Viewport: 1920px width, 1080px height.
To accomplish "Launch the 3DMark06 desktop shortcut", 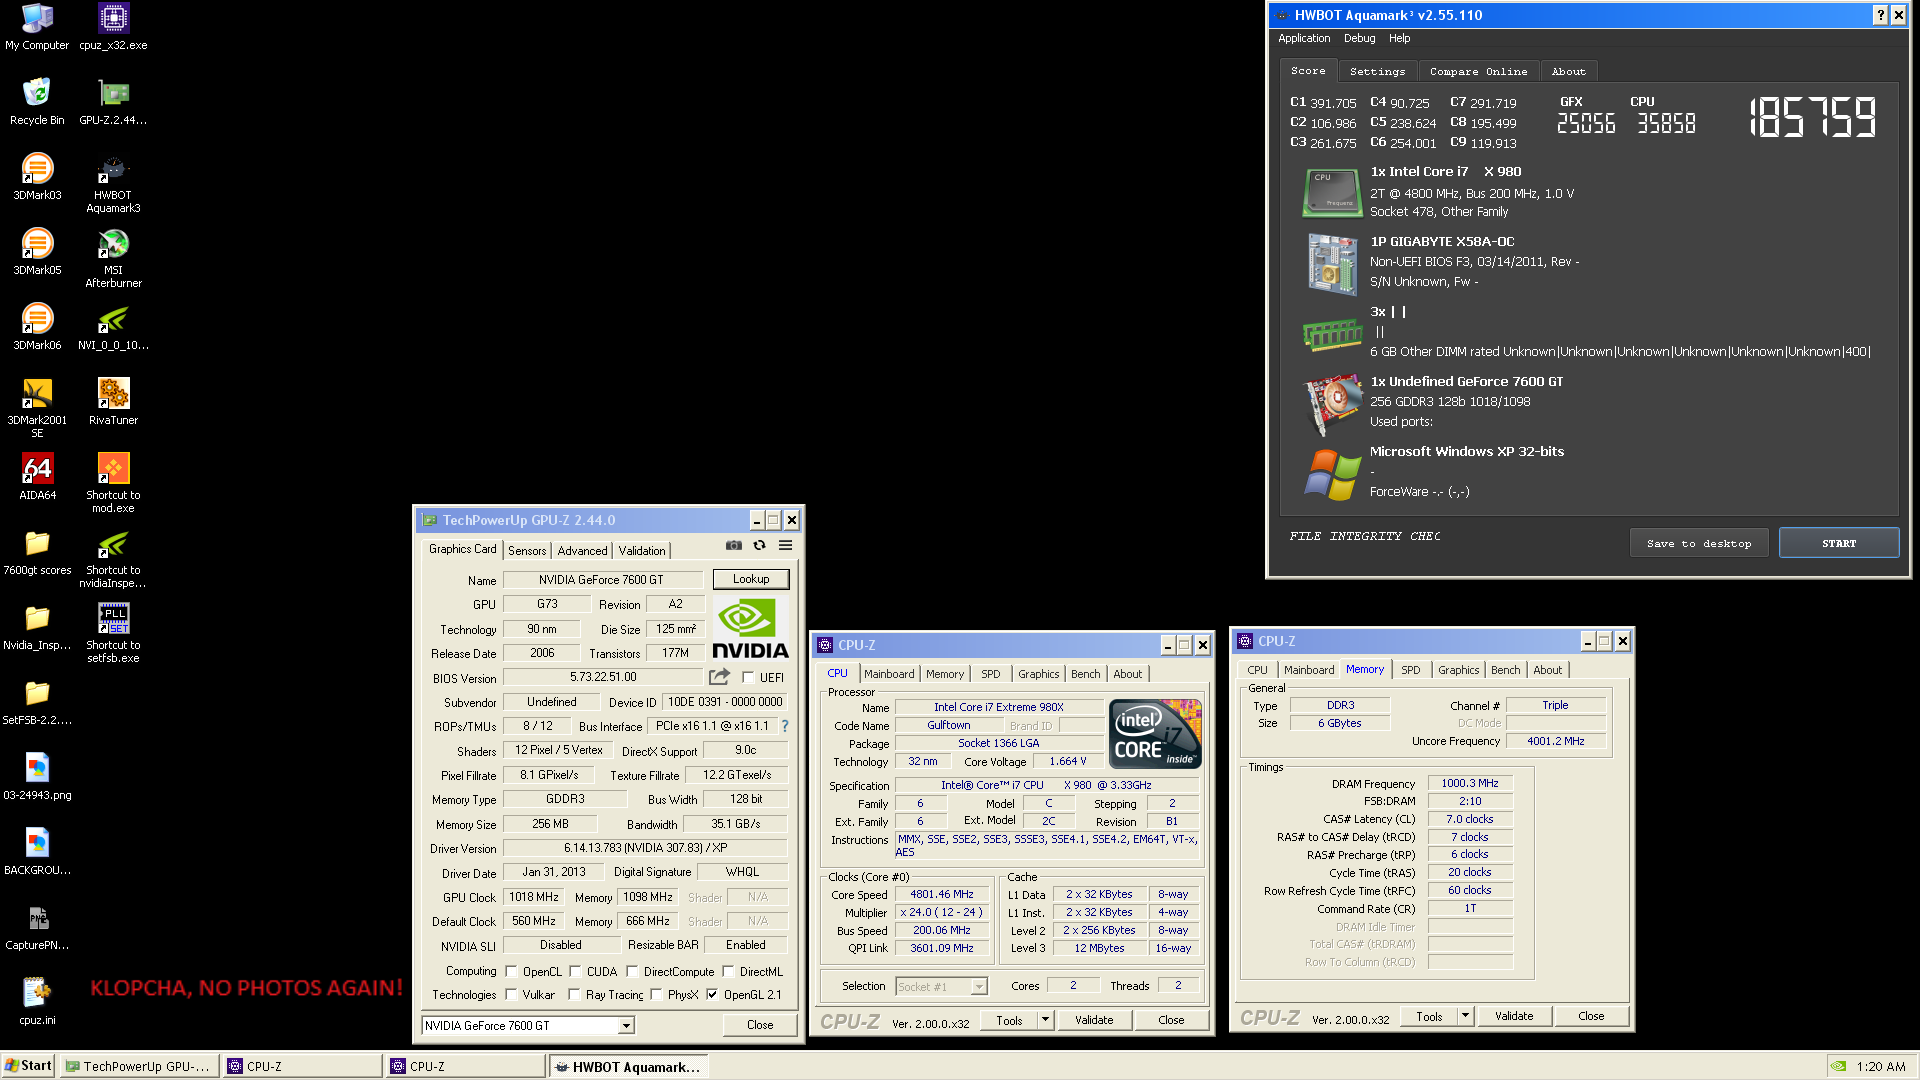I will point(37,326).
